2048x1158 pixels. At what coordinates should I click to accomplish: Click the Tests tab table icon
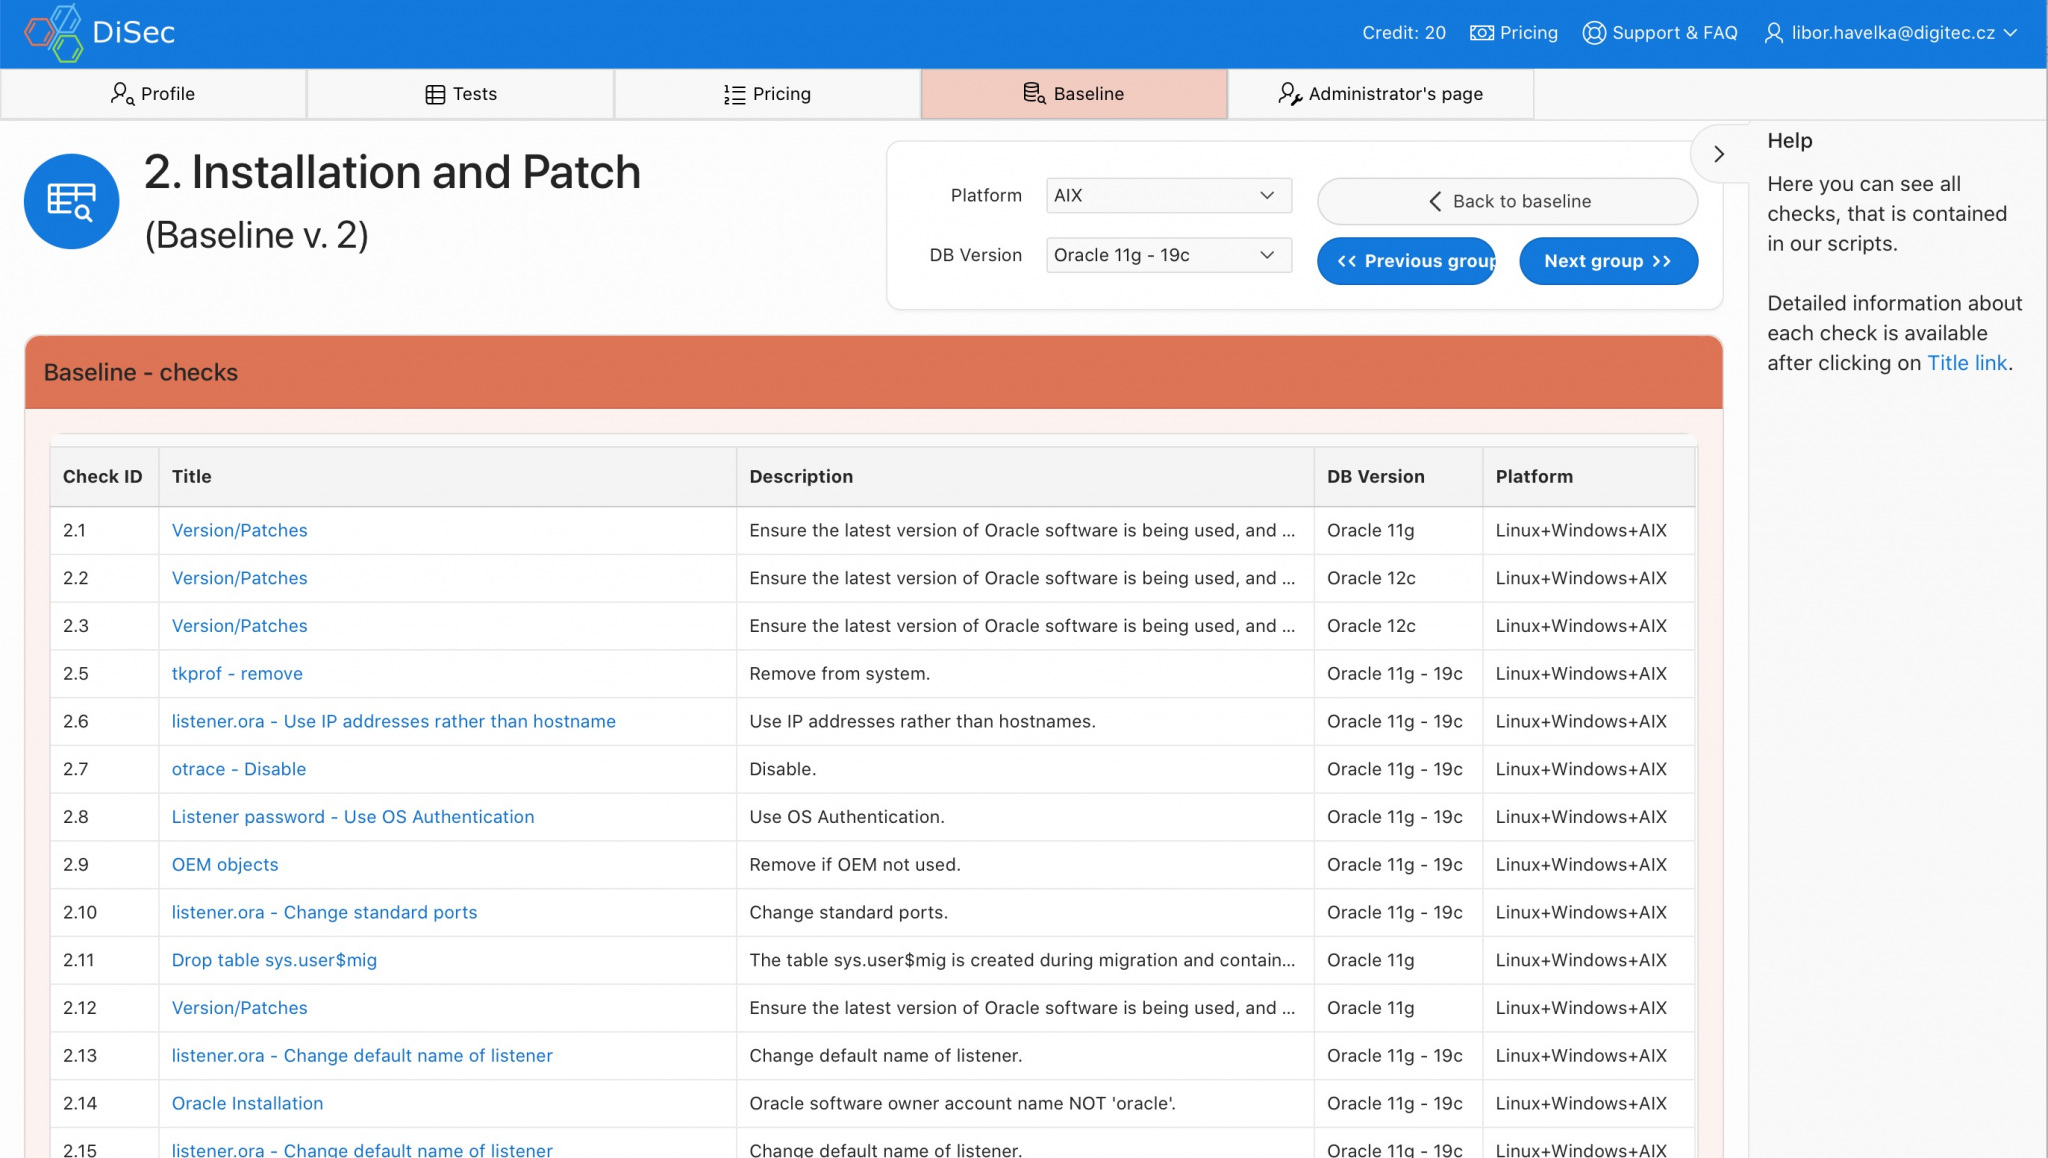click(x=435, y=94)
